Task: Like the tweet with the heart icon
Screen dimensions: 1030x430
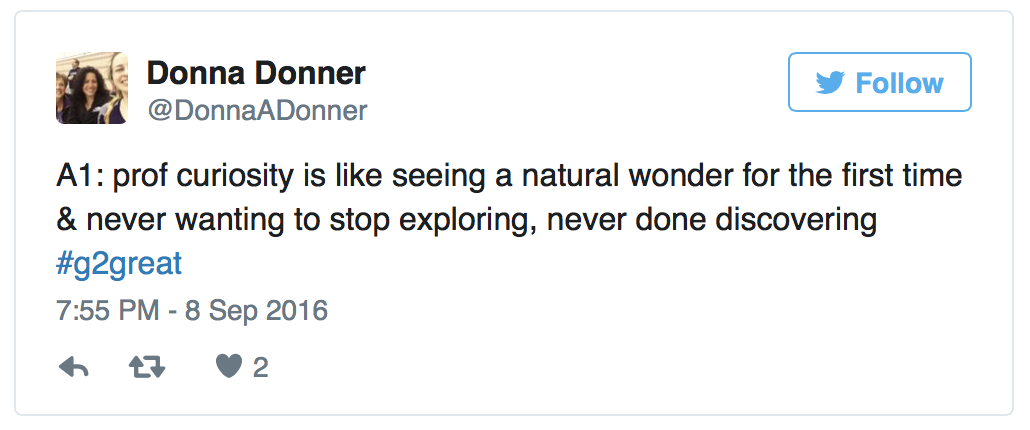Action: [x=229, y=367]
